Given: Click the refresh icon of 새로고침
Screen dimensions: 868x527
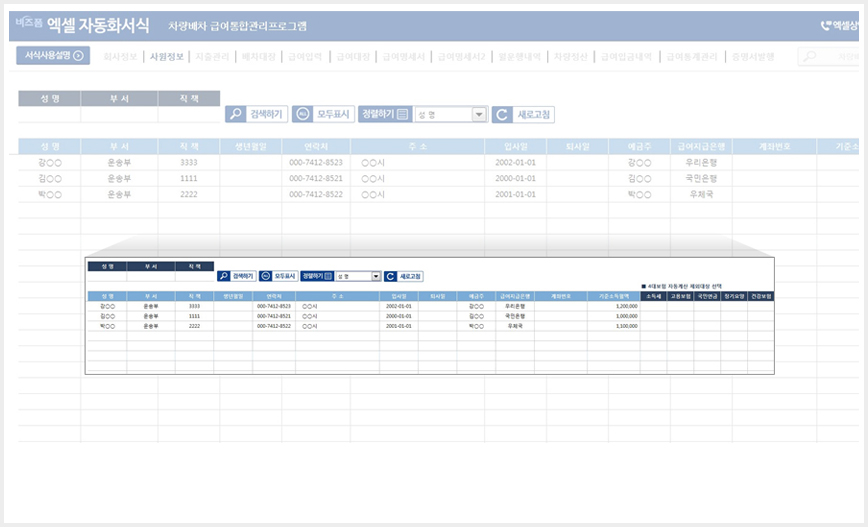Looking at the screenshot, I should 502,115.
